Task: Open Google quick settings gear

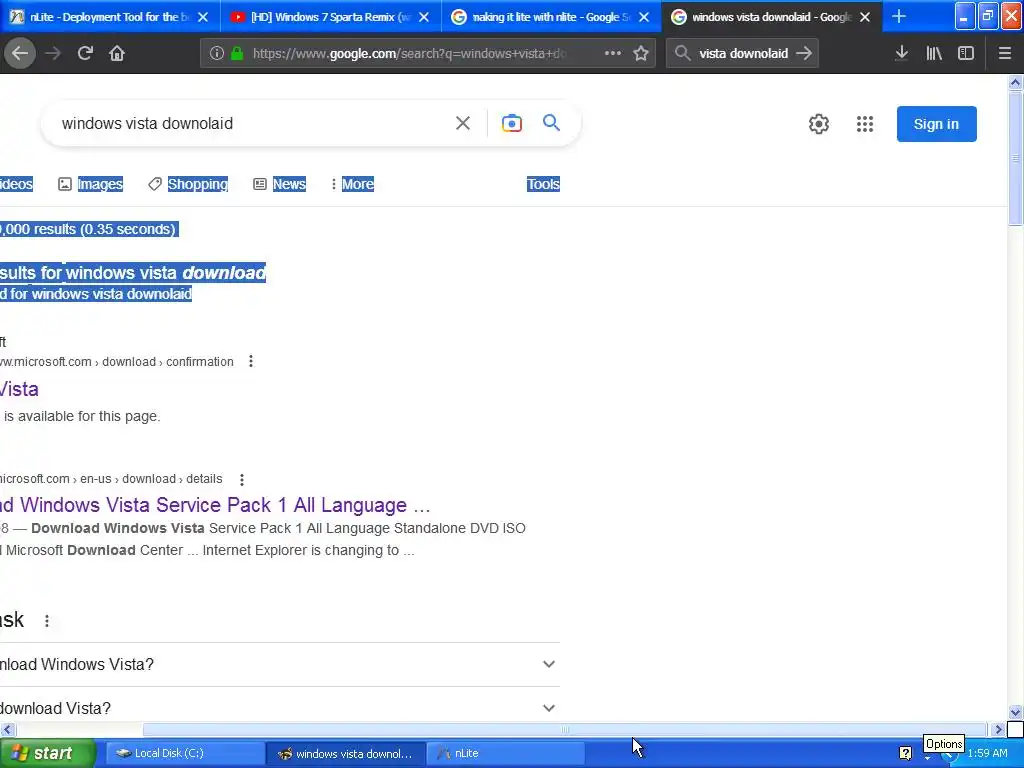Action: [819, 124]
